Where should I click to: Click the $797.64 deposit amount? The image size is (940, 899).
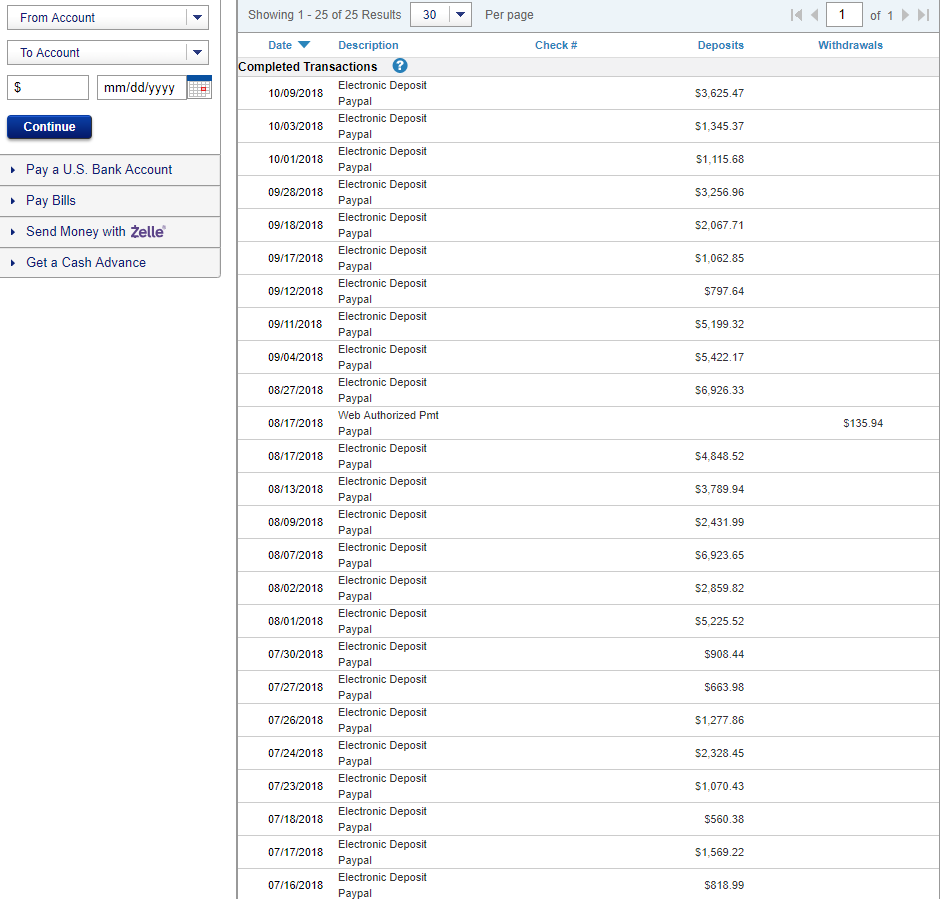pyautogui.click(x=724, y=291)
